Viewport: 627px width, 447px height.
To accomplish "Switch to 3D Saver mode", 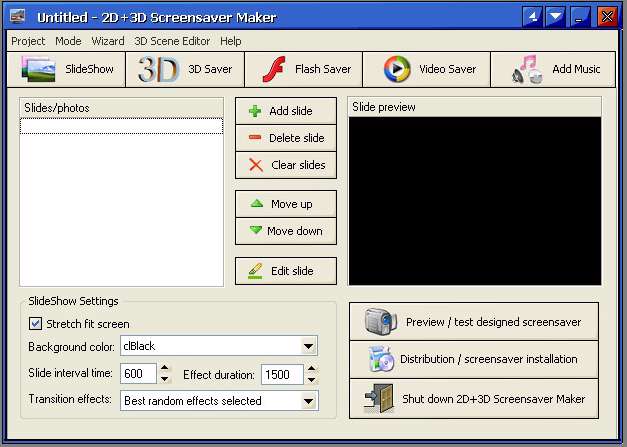I will [x=185, y=69].
